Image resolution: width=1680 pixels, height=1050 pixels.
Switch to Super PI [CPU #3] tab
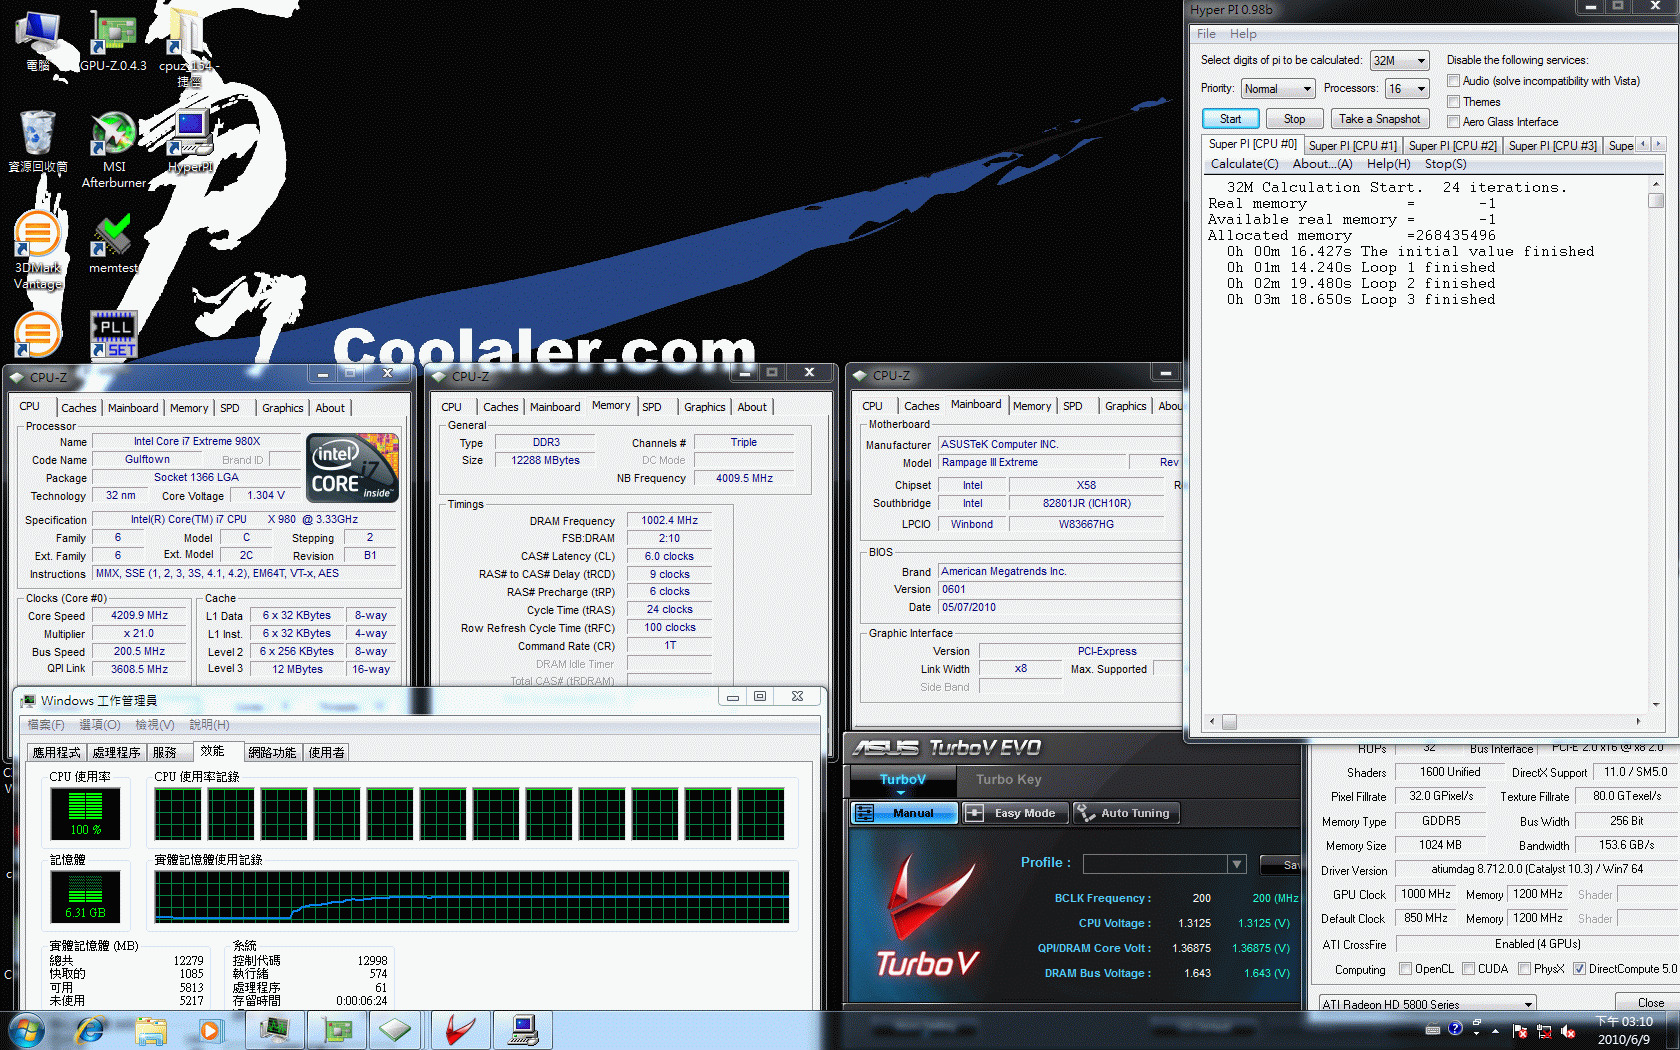coord(1552,146)
